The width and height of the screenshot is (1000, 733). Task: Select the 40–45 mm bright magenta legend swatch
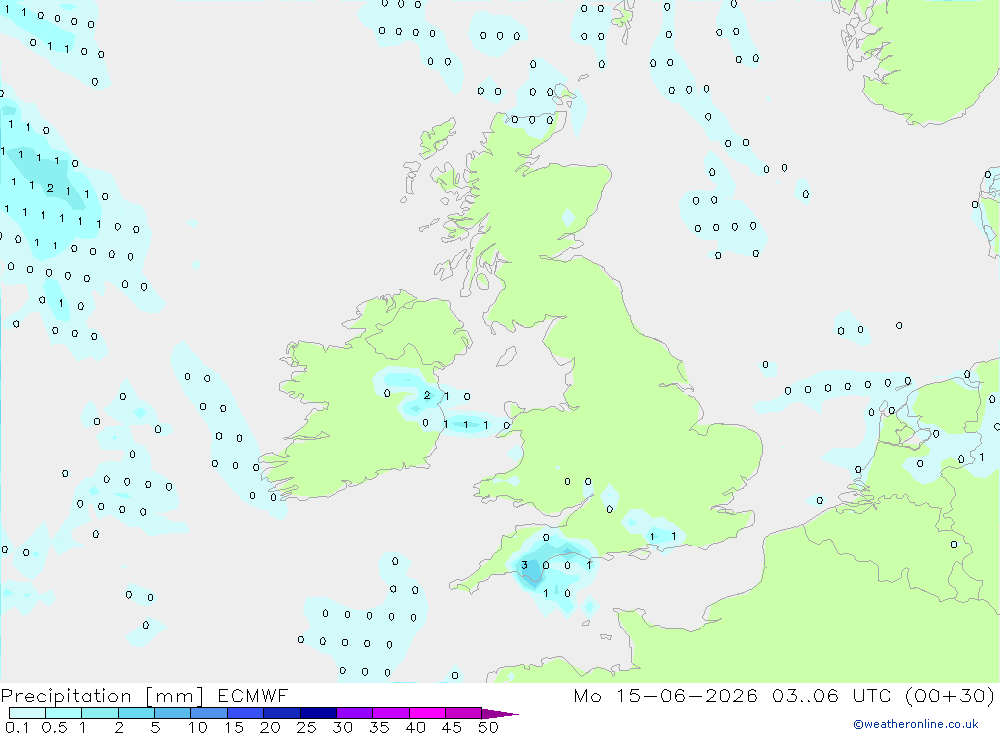(x=427, y=713)
